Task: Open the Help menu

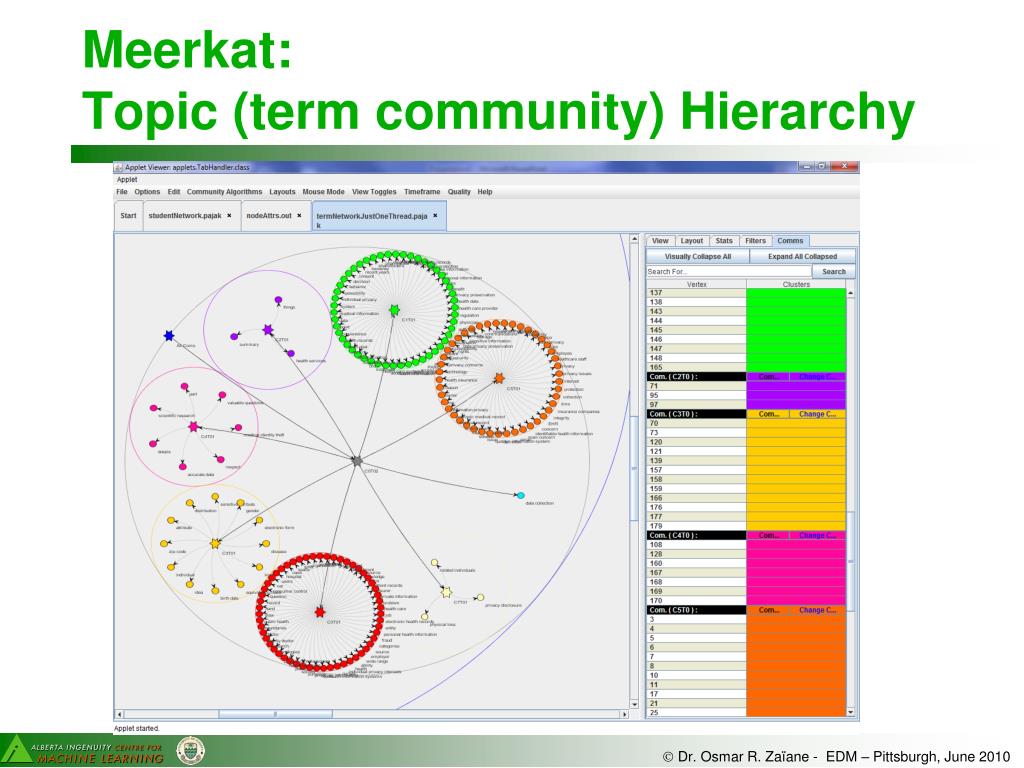Action: [485, 192]
